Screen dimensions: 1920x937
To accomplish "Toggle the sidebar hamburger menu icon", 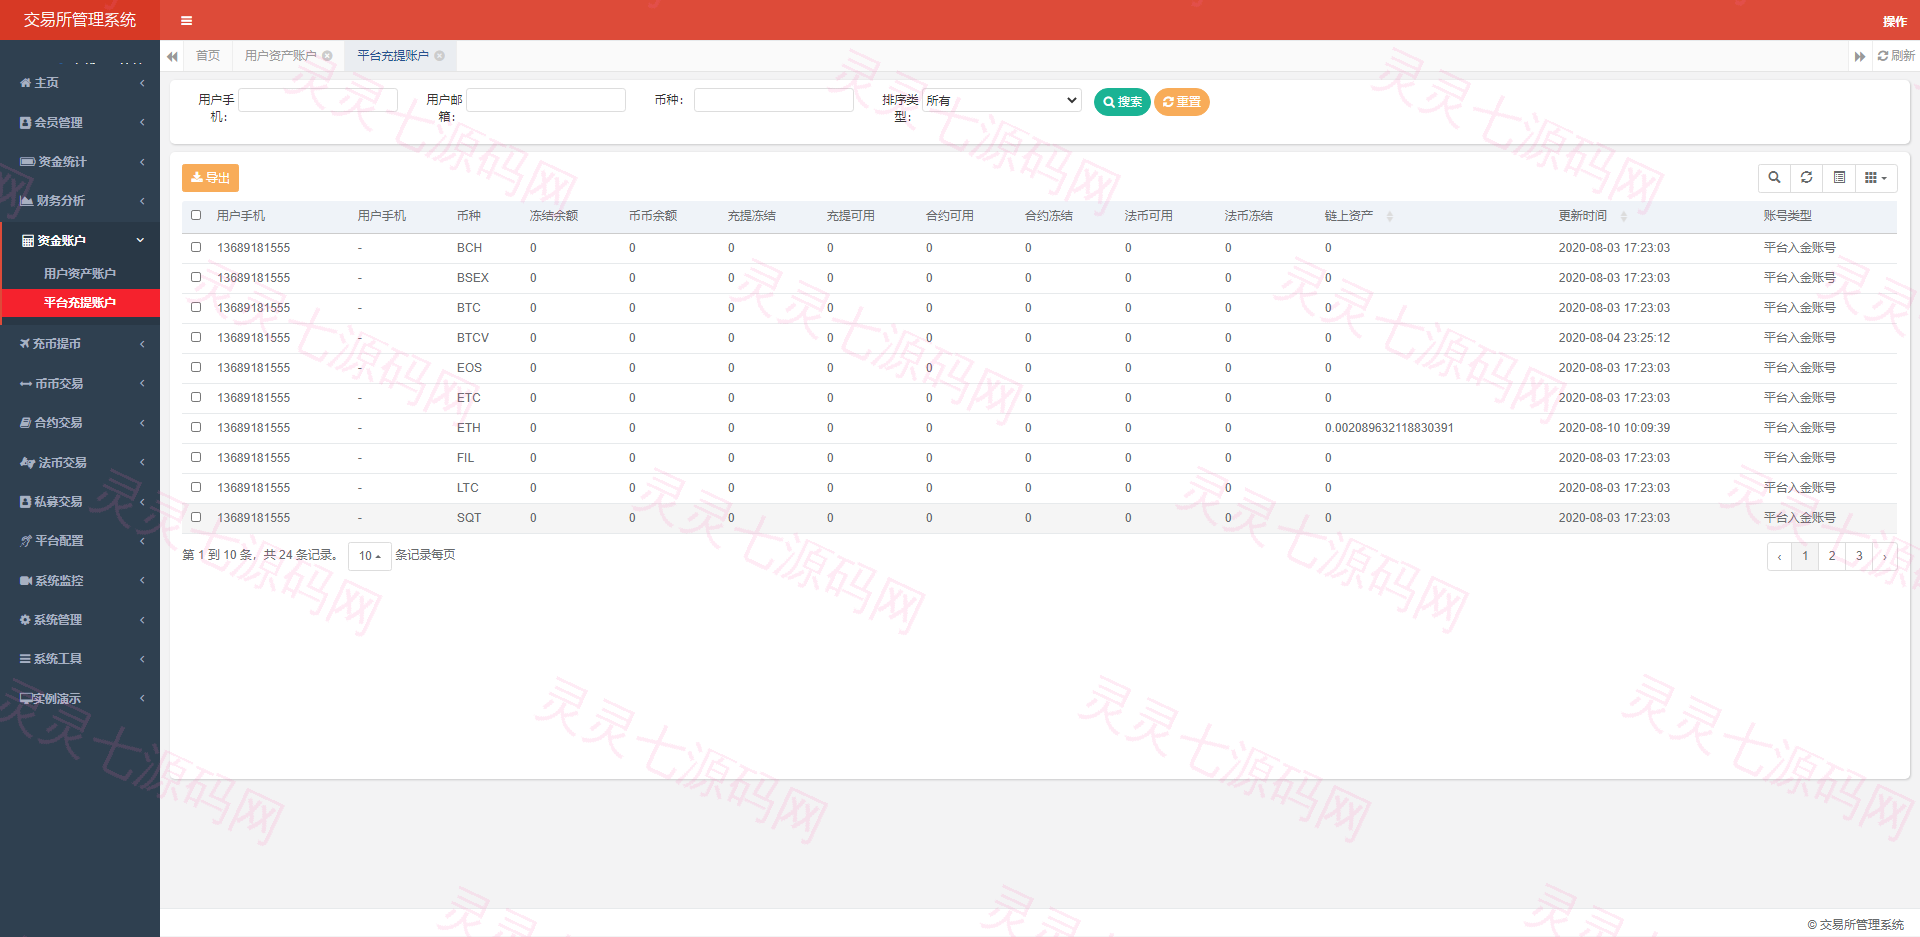I will [186, 20].
